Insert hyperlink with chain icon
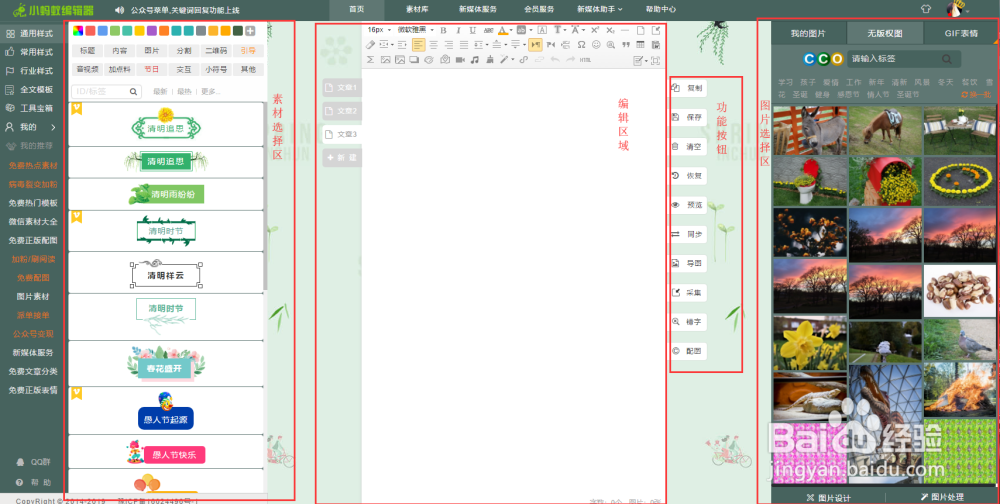The image size is (1000, 504). tap(523, 60)
